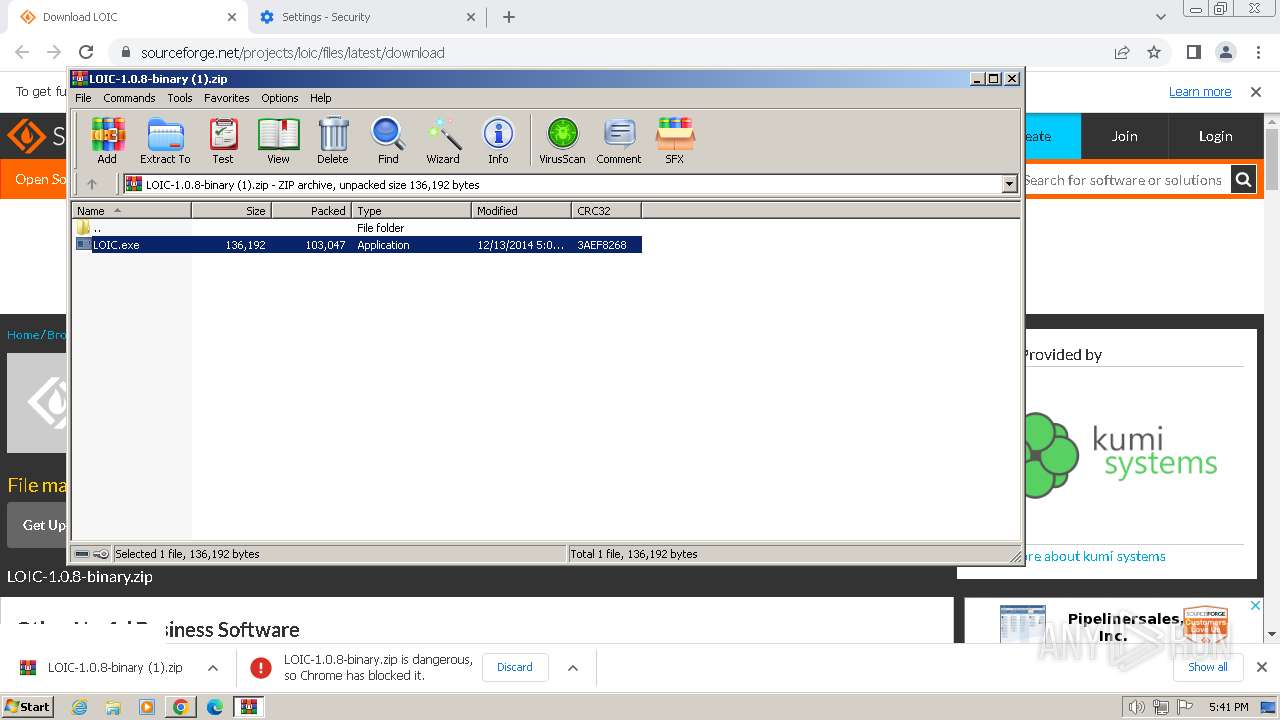Open the Favorites menu
This screenshot has height=720, width=1280.
coord(227,98)
